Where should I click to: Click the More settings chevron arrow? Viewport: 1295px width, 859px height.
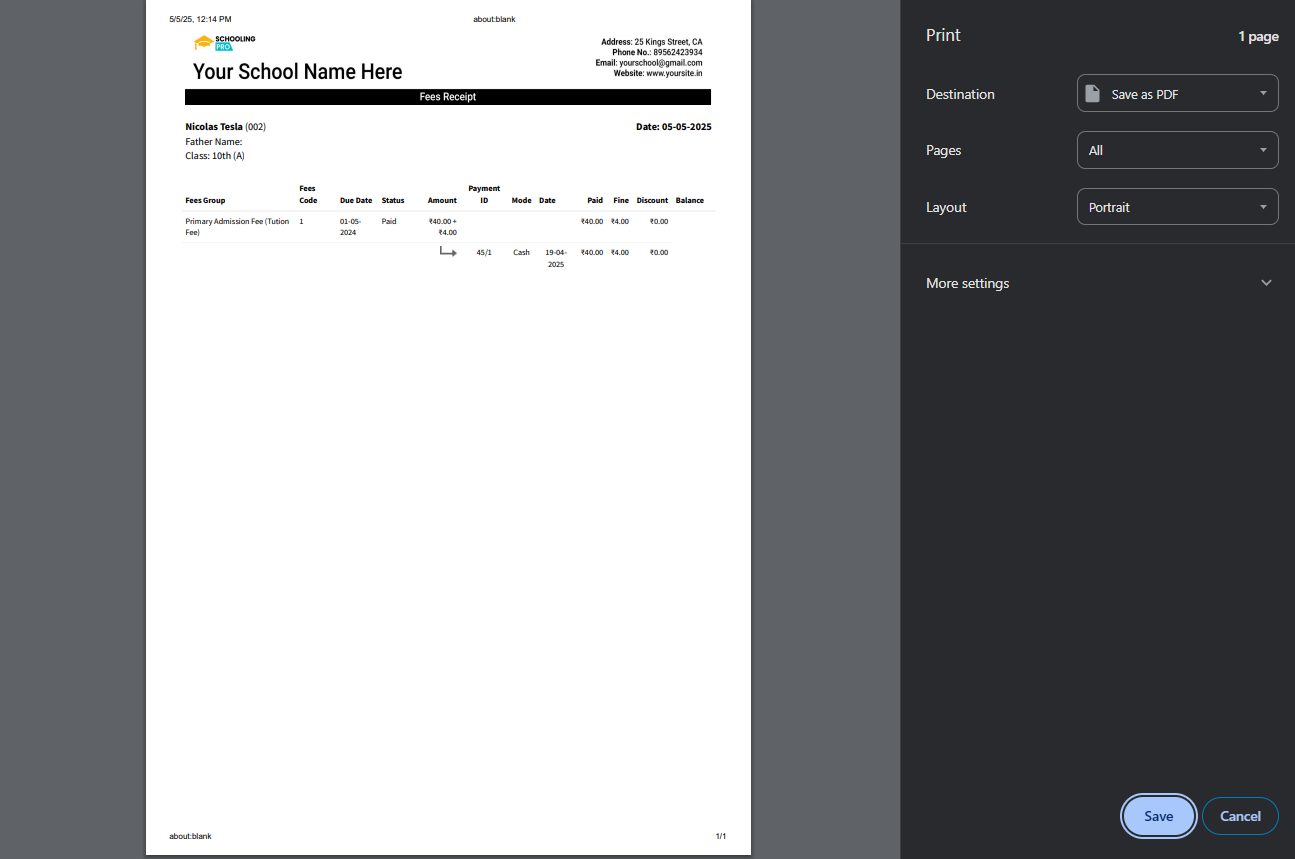coord(1266,283)
